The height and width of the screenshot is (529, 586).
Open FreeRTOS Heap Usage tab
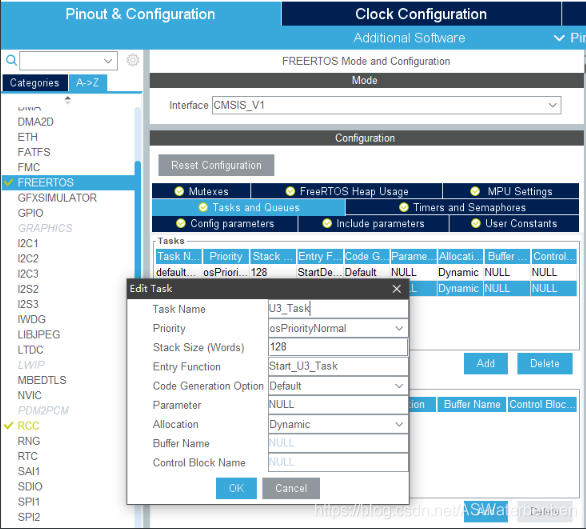point(346,191)
